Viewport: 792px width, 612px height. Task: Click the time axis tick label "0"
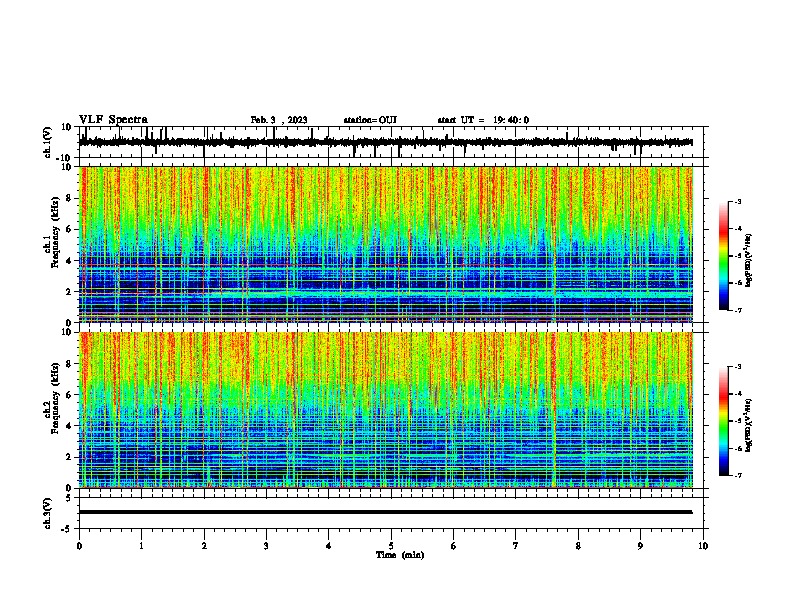point(79,546)
